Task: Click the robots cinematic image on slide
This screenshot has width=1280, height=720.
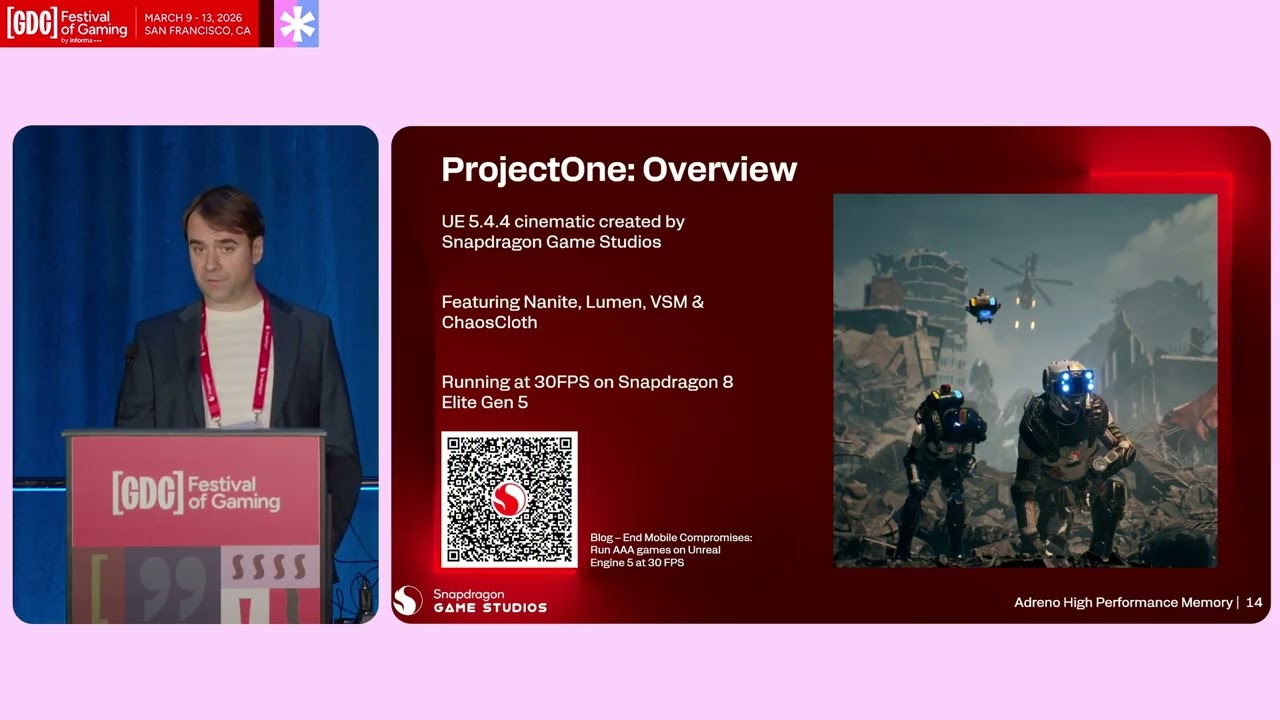Action: point(1025,381)
